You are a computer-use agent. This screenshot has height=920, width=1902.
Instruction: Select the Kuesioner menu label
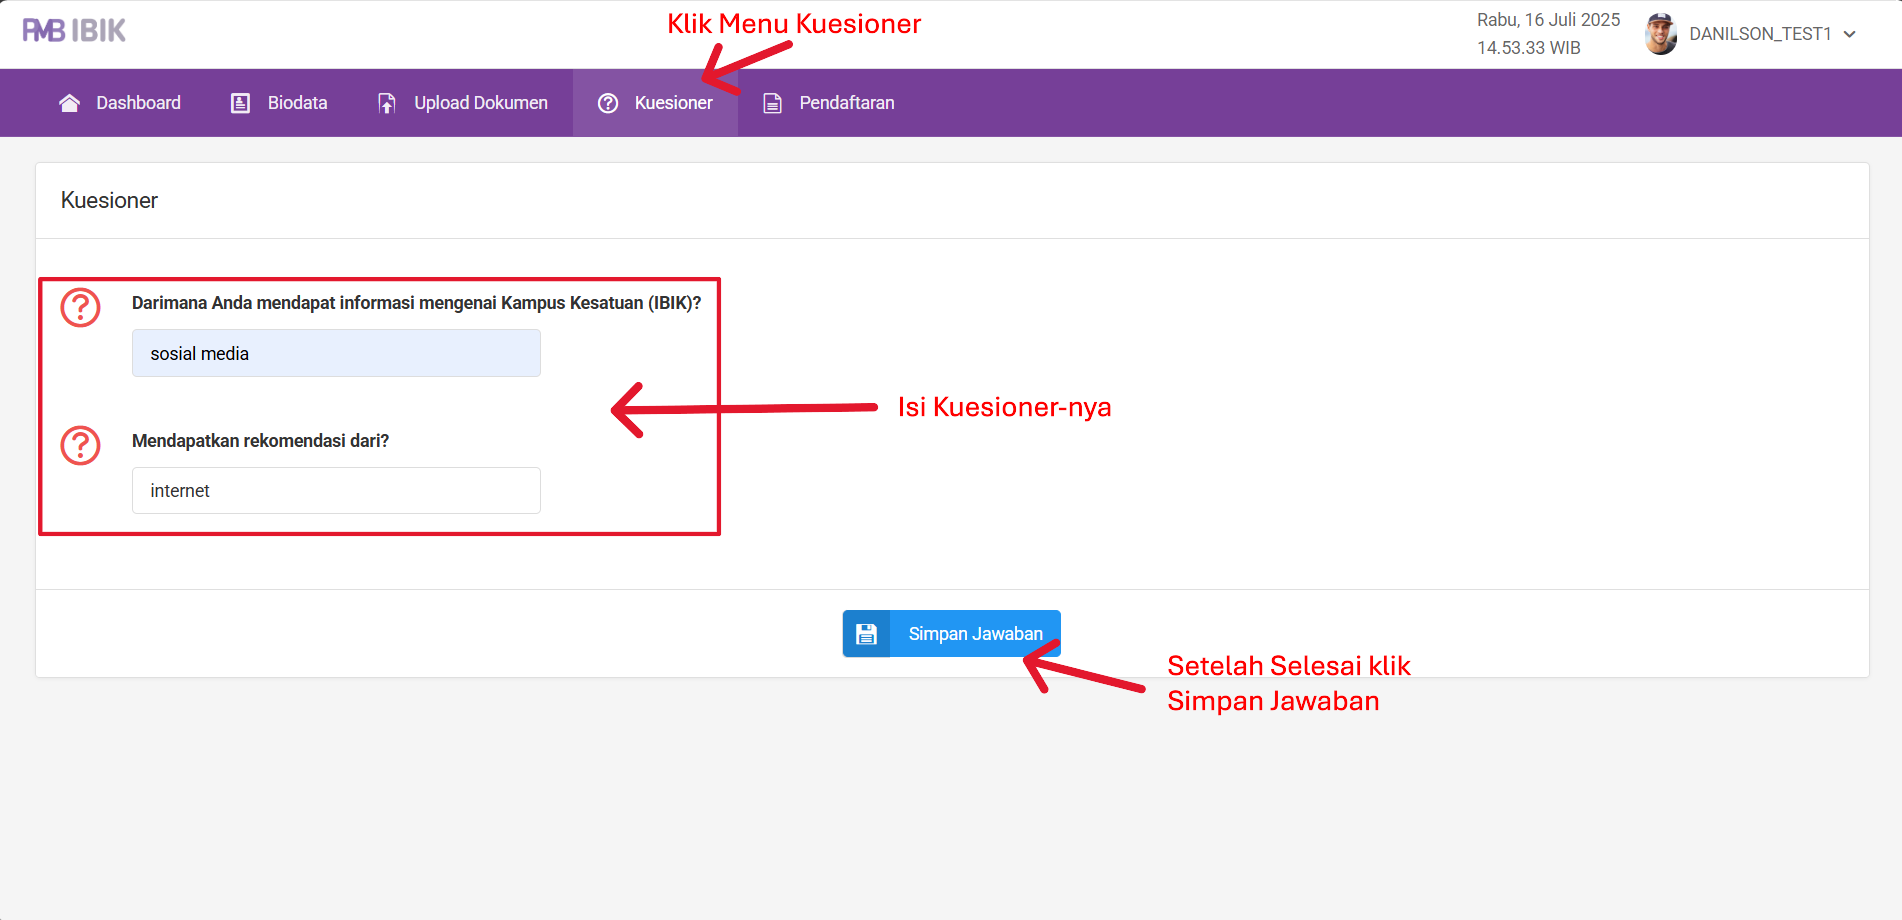coord(673,103)
